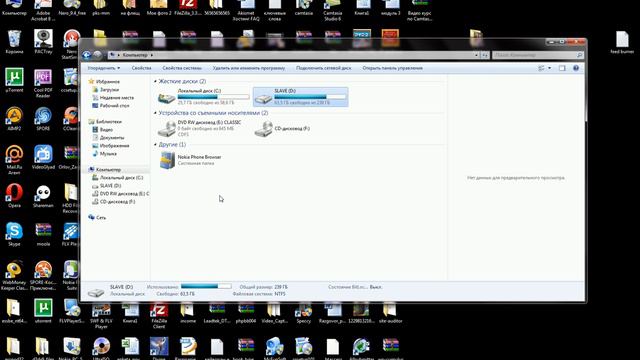Launch Skype from the desktop

point(14,234)
